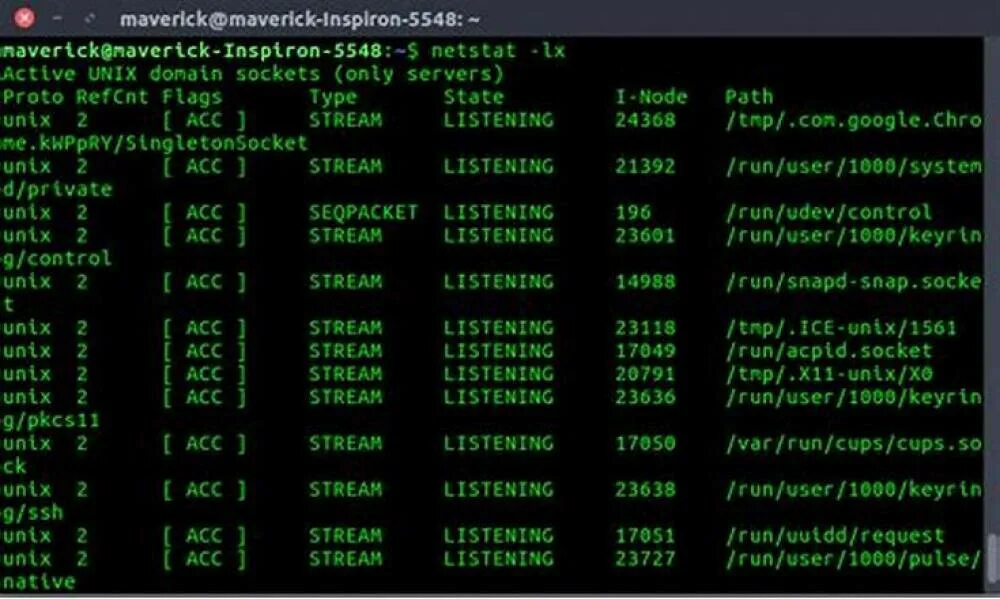Click I-Node value 23727

pos(645,558)
